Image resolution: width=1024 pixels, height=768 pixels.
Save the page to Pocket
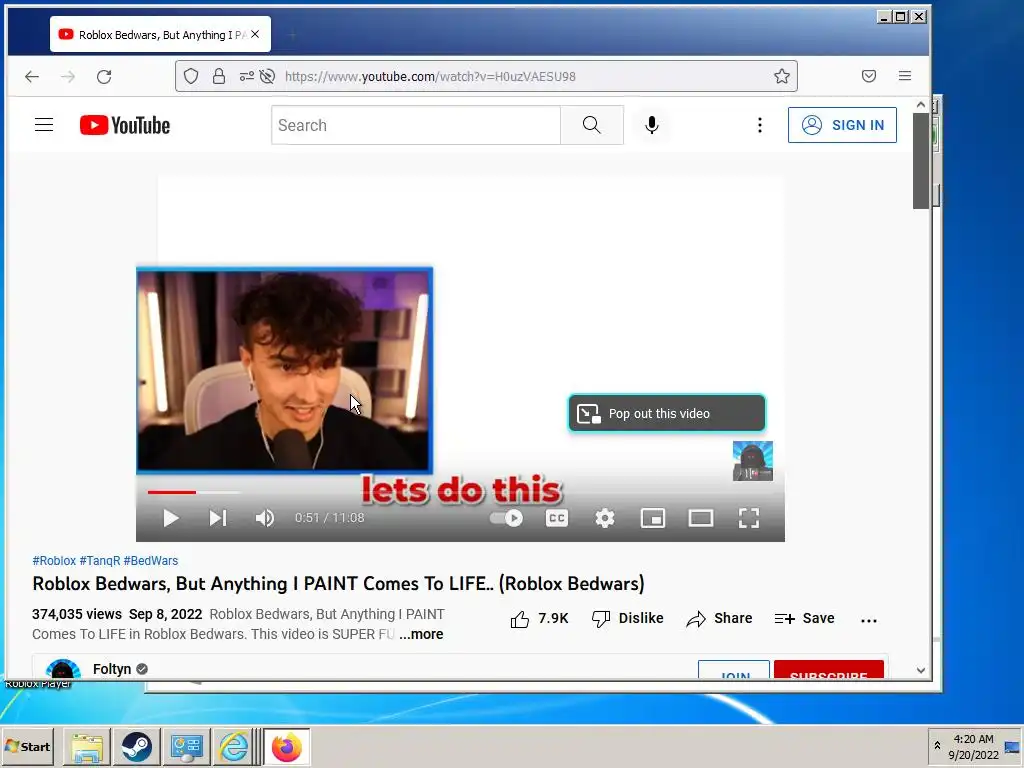click(x=869, y=76)
